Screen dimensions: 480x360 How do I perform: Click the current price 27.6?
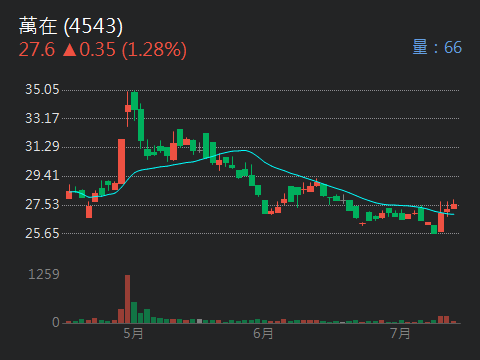tap(37, 50)
